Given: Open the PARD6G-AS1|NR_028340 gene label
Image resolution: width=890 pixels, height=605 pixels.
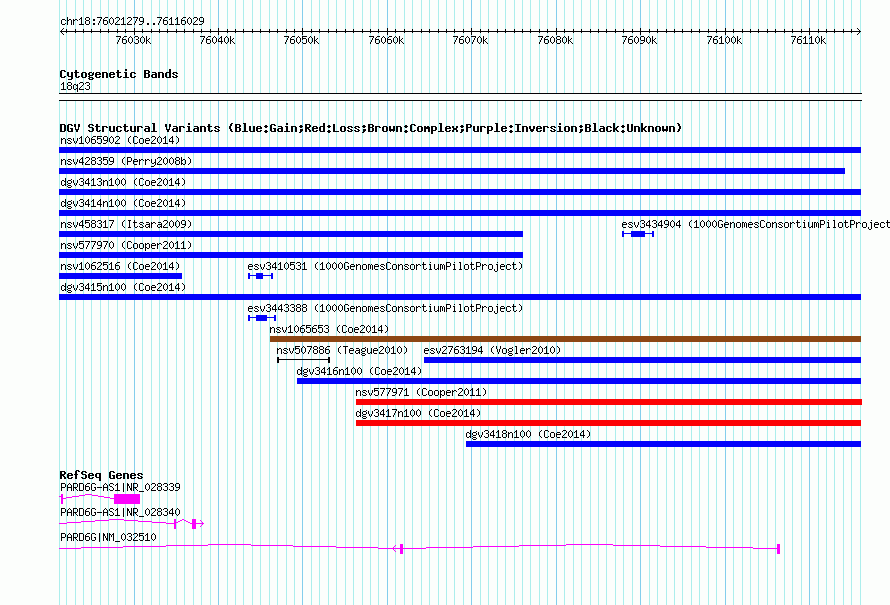Looking at the screenshot, I should (x=120, y=512).
